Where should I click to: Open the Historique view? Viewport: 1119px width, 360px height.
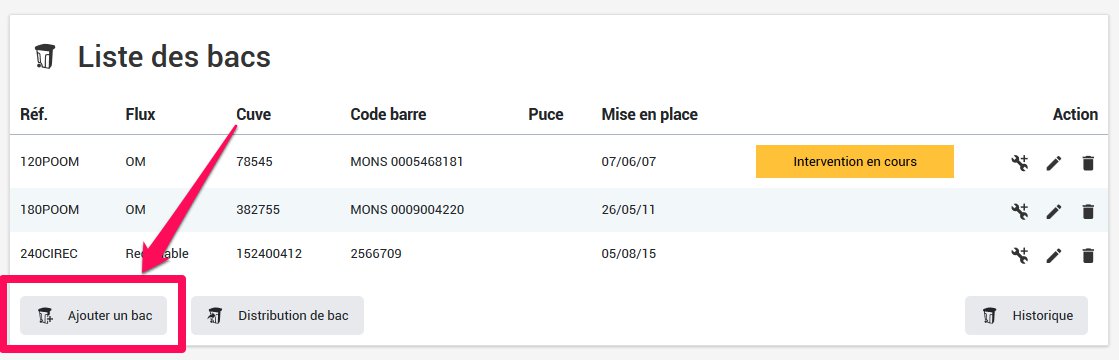click(1026, 315)
